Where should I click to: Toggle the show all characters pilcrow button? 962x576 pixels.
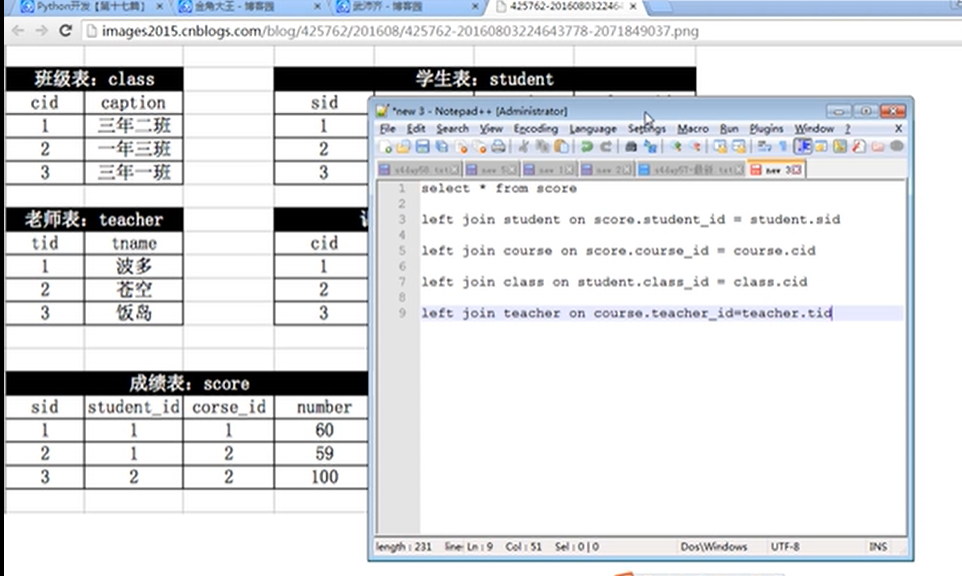point(783,147)
